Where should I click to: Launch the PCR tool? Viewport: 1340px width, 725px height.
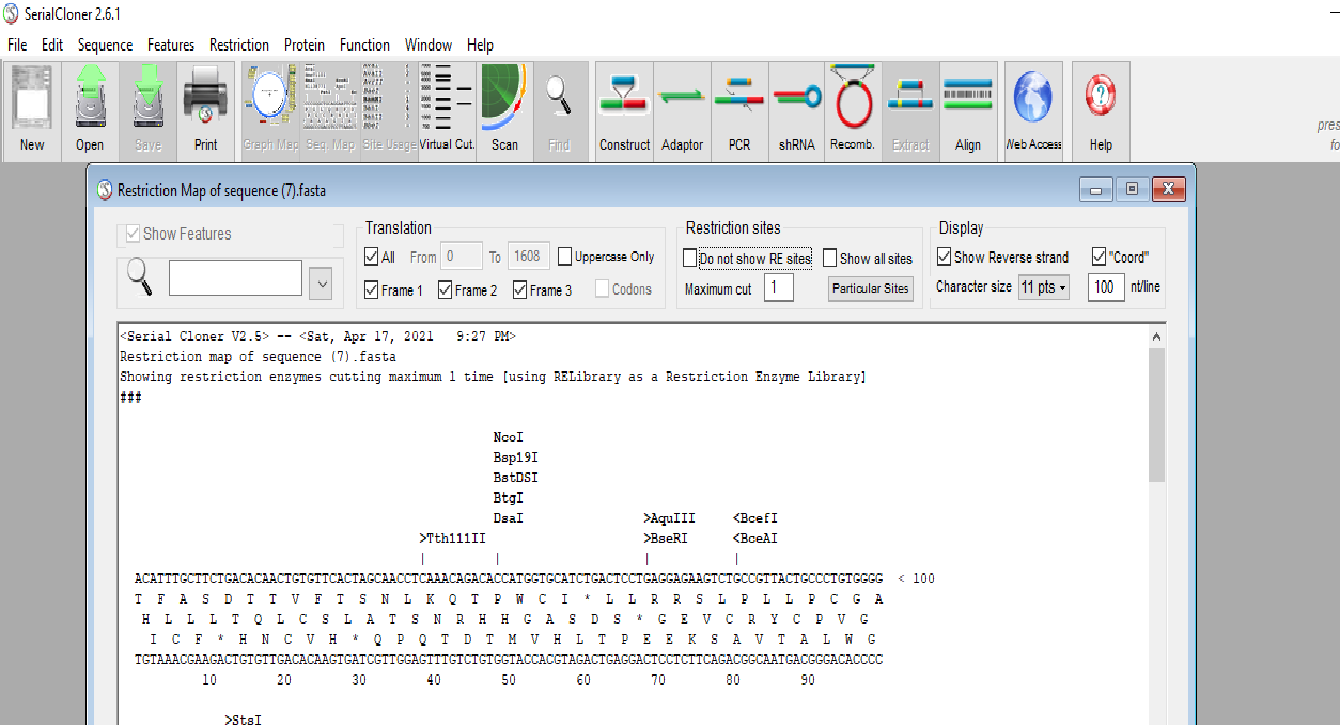(739, 110)
